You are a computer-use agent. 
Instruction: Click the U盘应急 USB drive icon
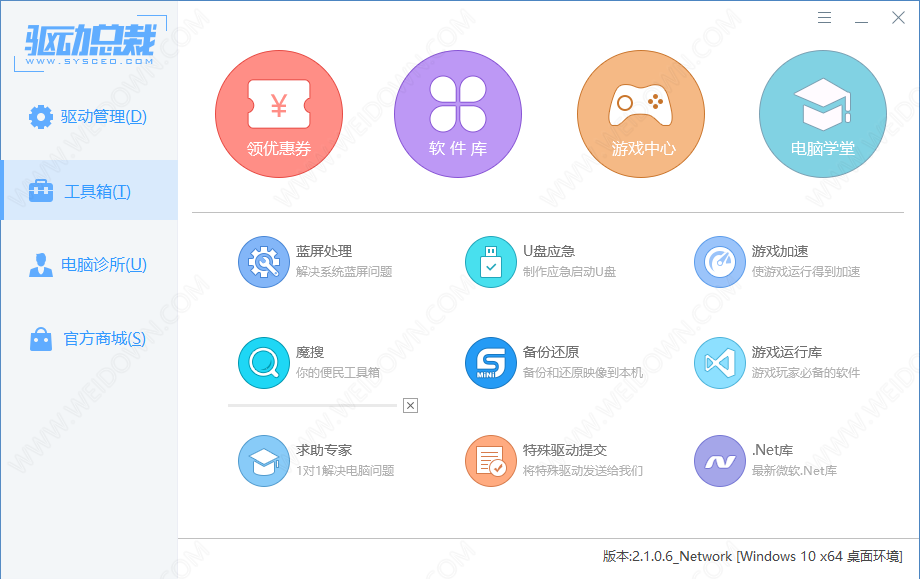(x=491, y=262)
